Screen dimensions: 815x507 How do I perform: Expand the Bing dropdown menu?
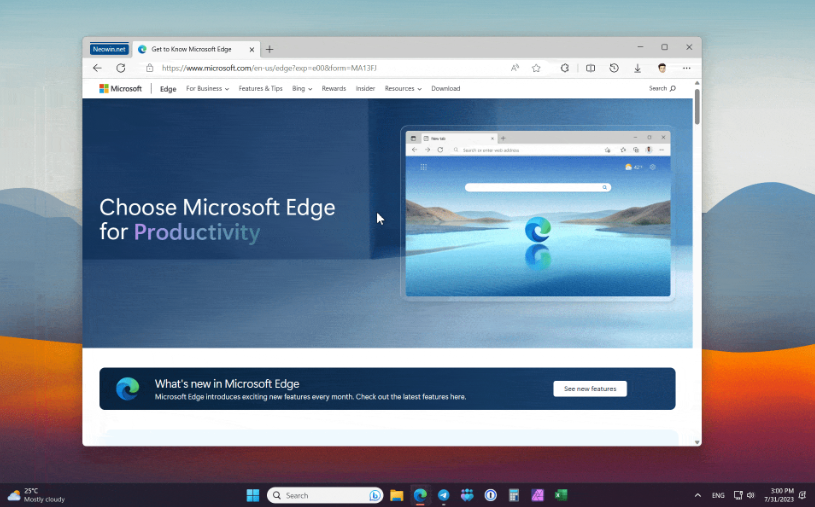pyautogui.click(x=302, y=88)
